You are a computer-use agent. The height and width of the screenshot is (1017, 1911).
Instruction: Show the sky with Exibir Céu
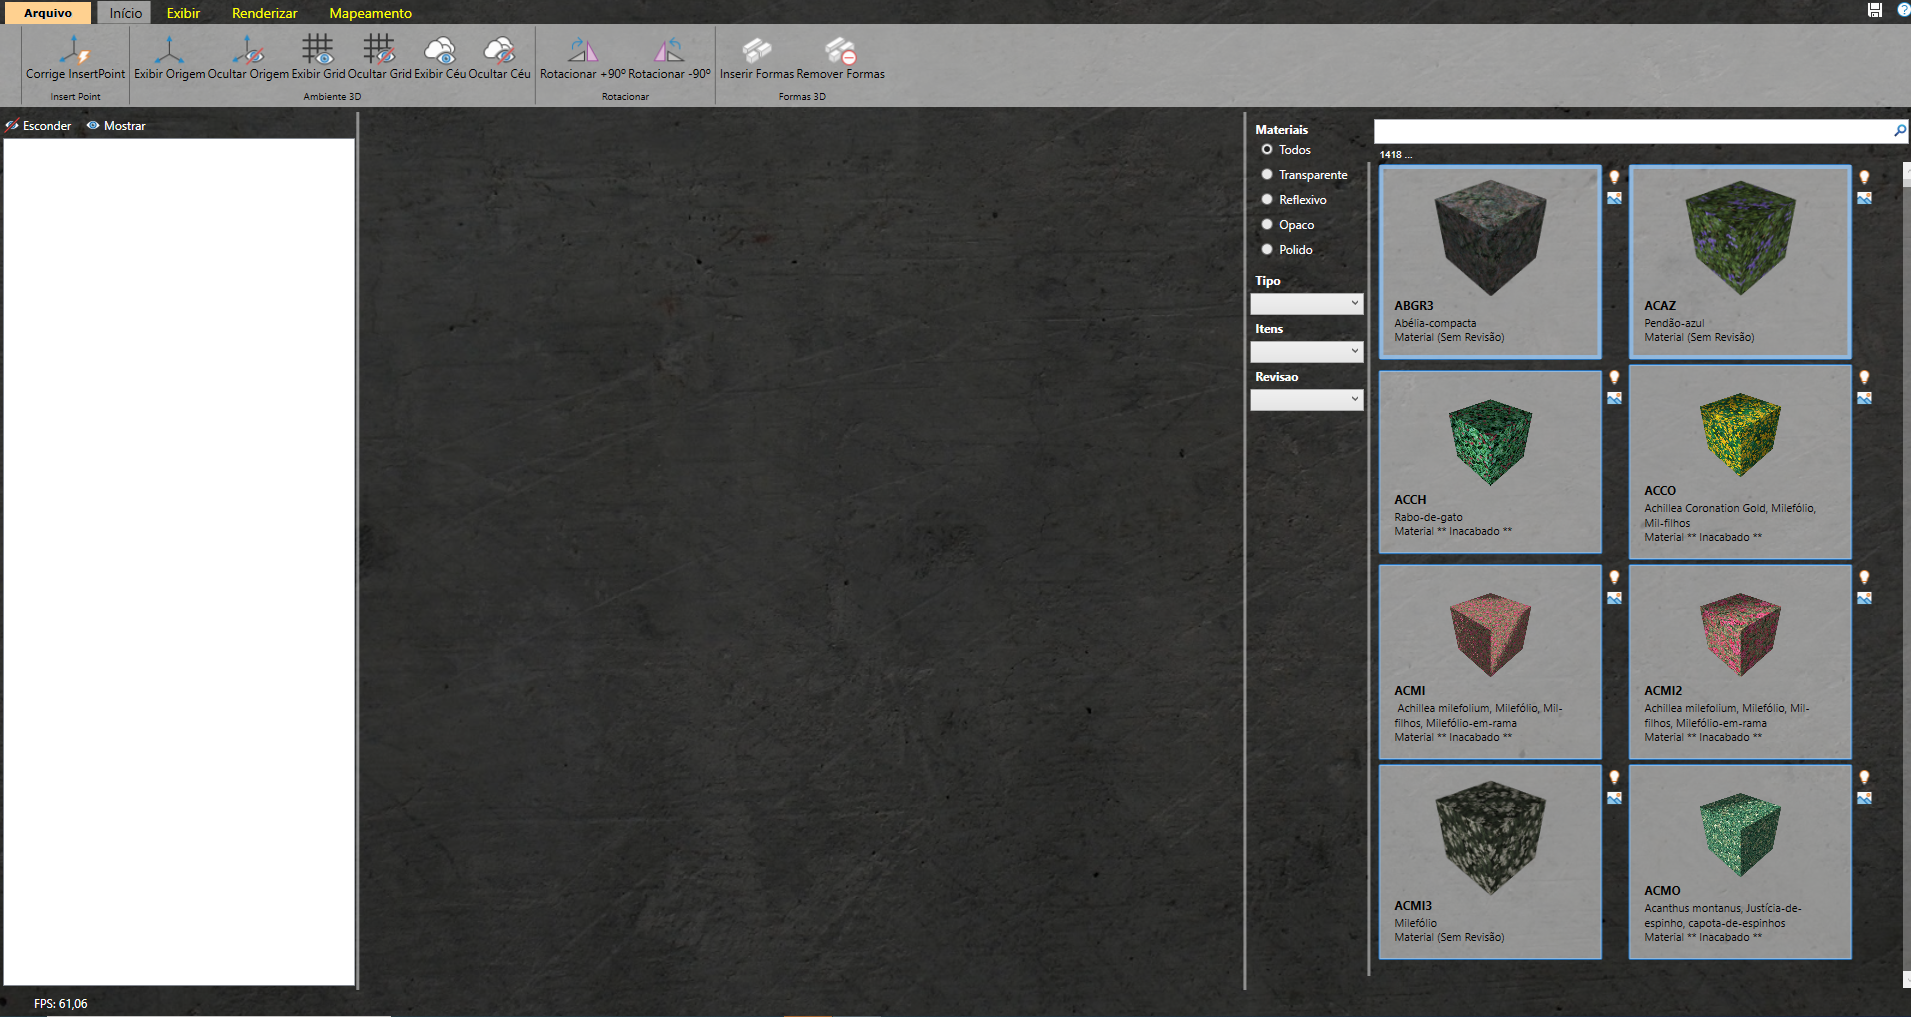click(x=440, y=58)
